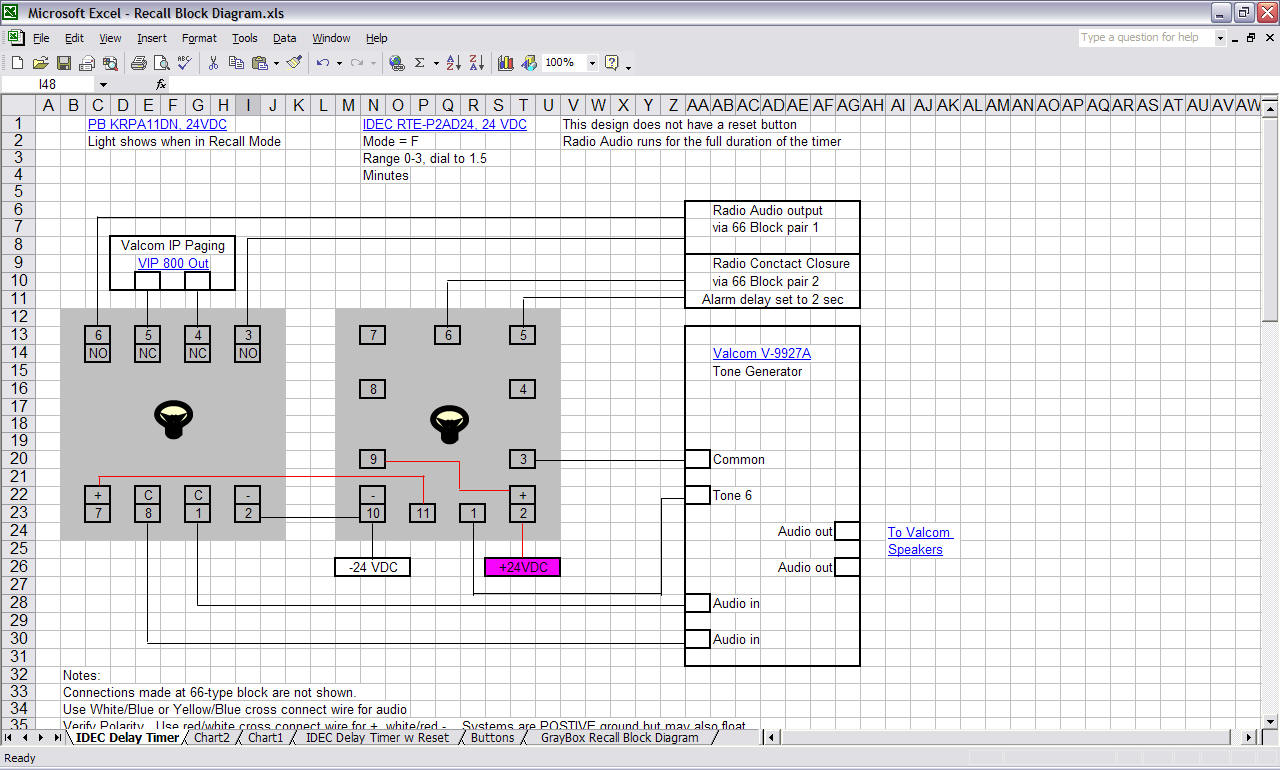Launch the Chart Wizard icon
Screen dimensions: 1280x770
coord(506,63)
